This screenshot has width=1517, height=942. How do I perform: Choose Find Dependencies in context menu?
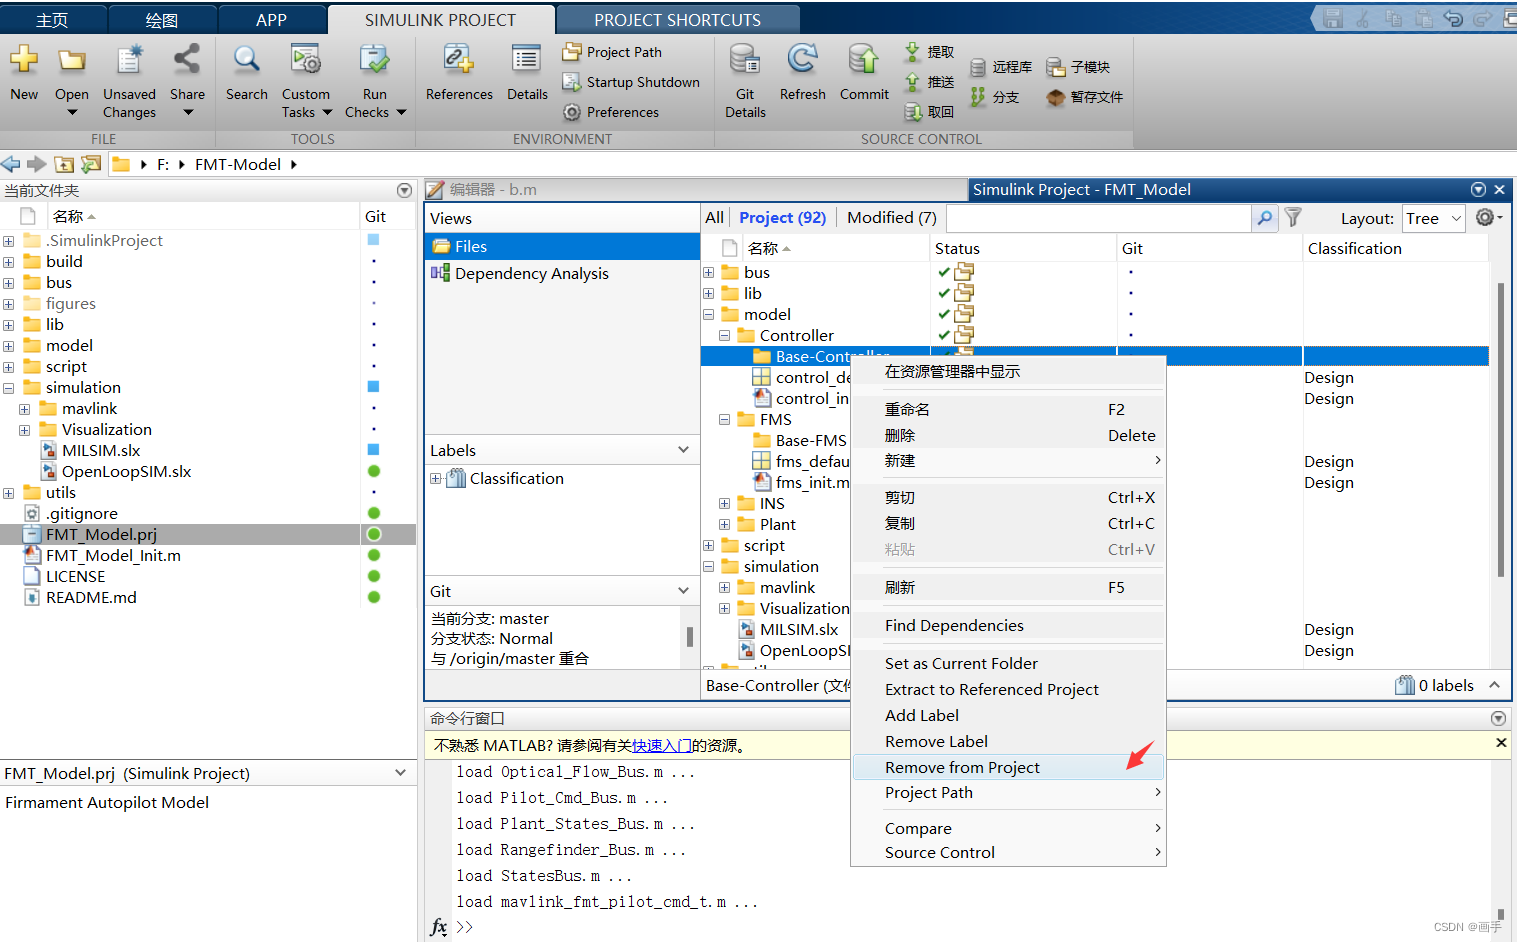click(x=1007, y=625)
